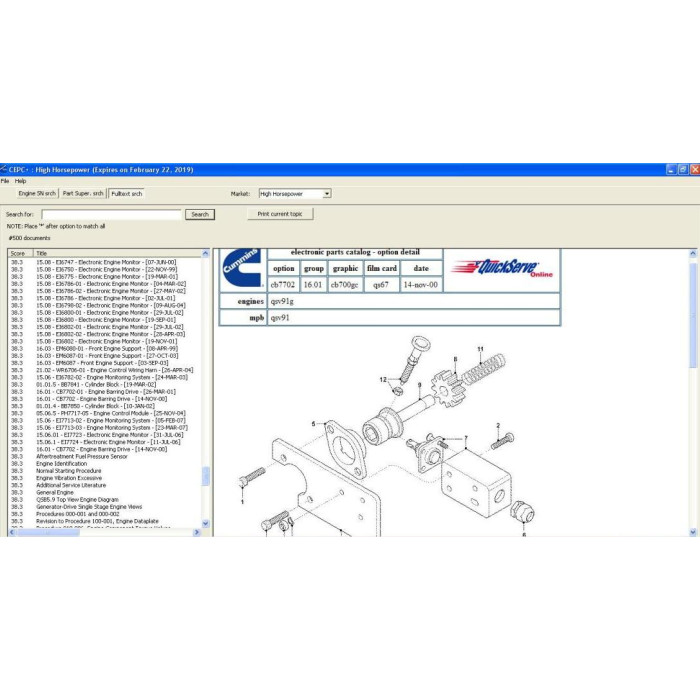Open the Market dropdown

[327, 194]
